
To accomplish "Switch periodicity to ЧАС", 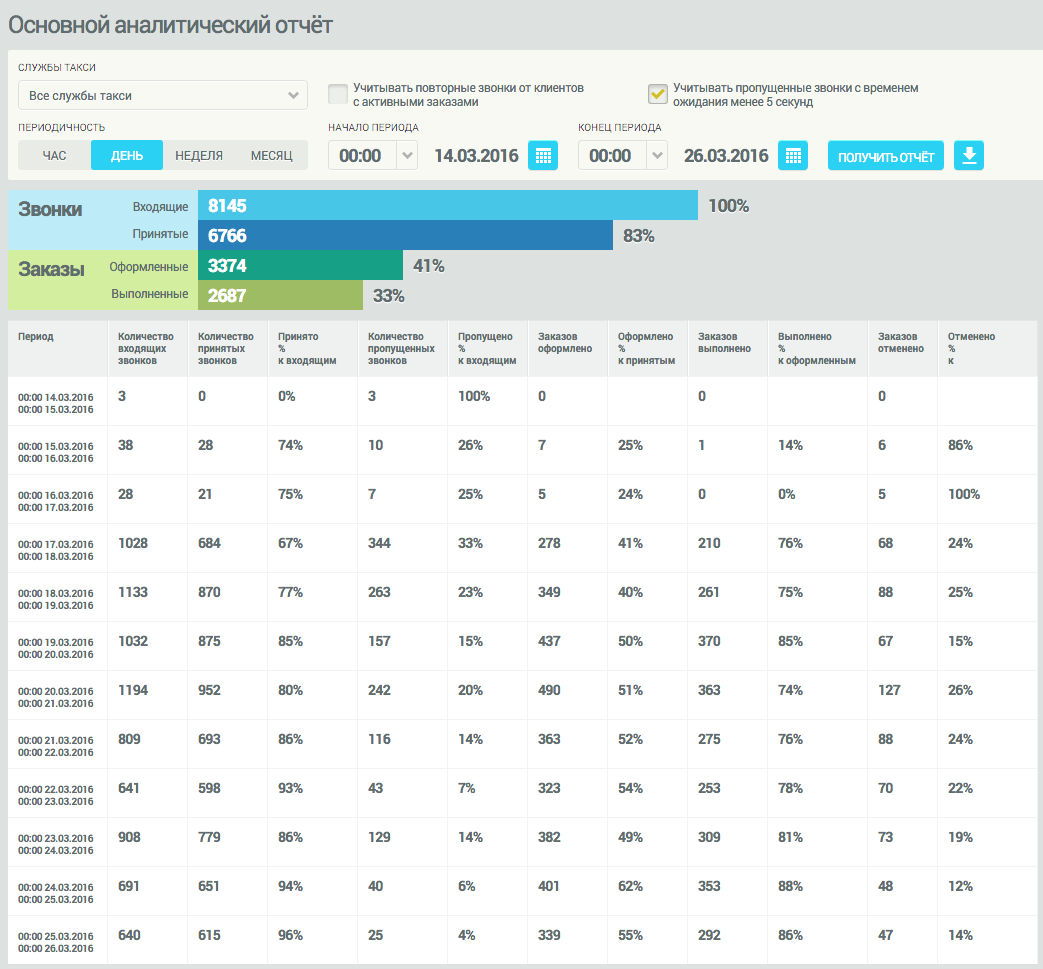I will pyautogui.click(x=55, y=156).
